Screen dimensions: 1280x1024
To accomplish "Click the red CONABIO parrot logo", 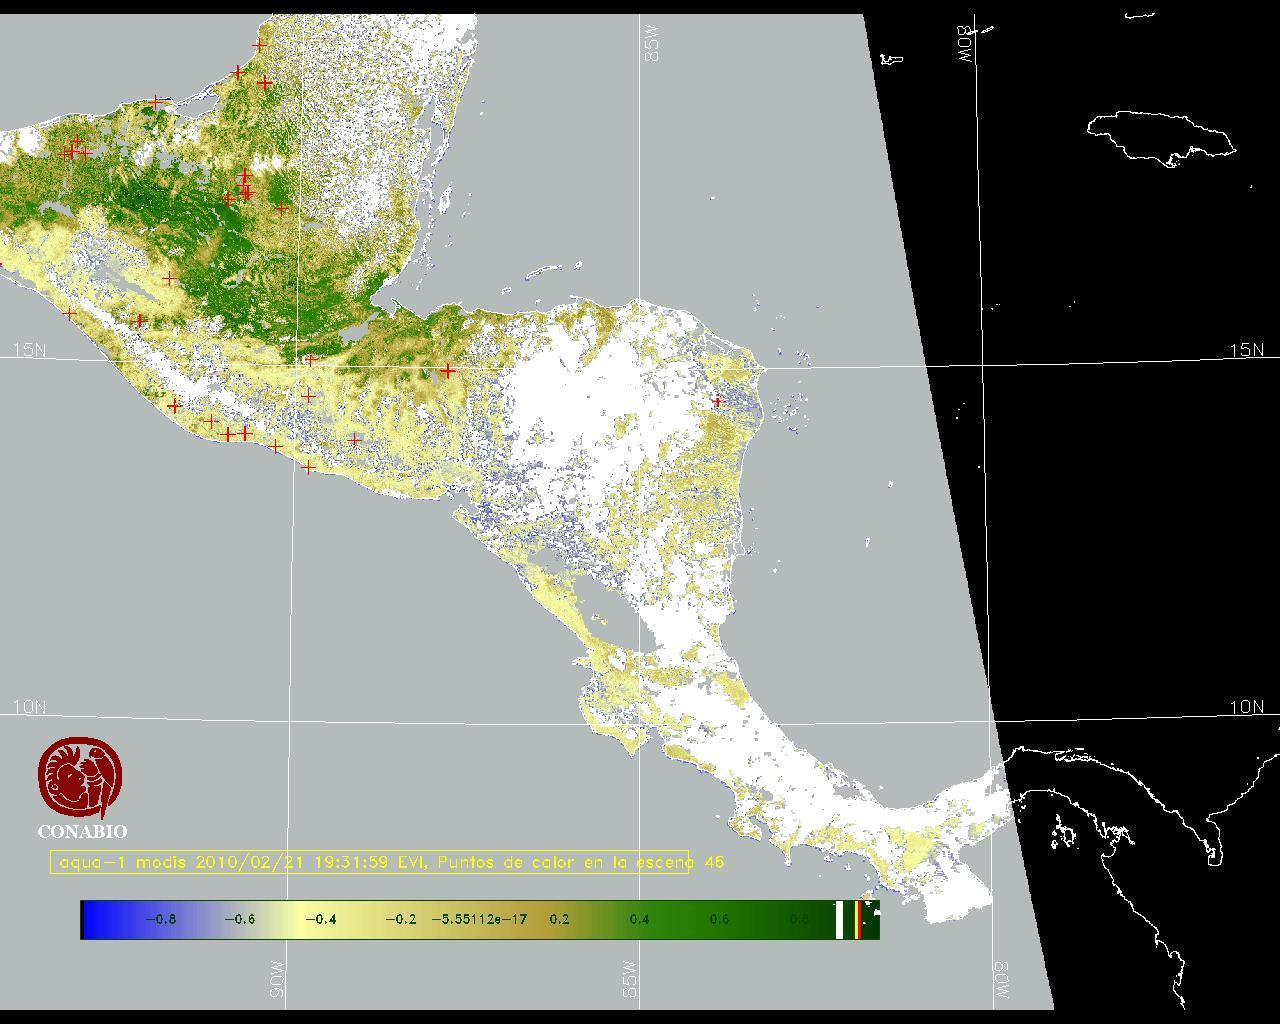I will click(x=81, y=778).
